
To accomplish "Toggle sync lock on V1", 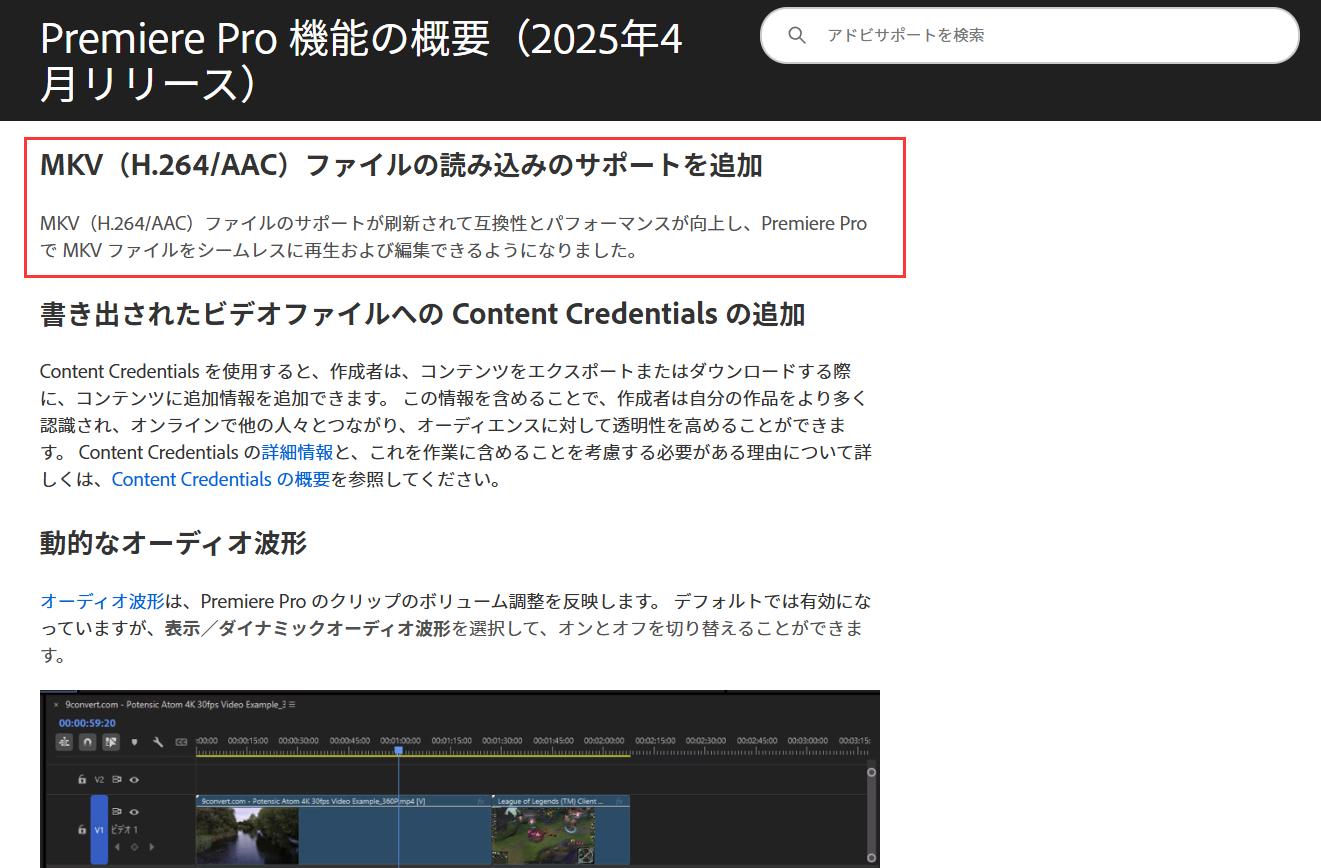I will pos(117,811).
